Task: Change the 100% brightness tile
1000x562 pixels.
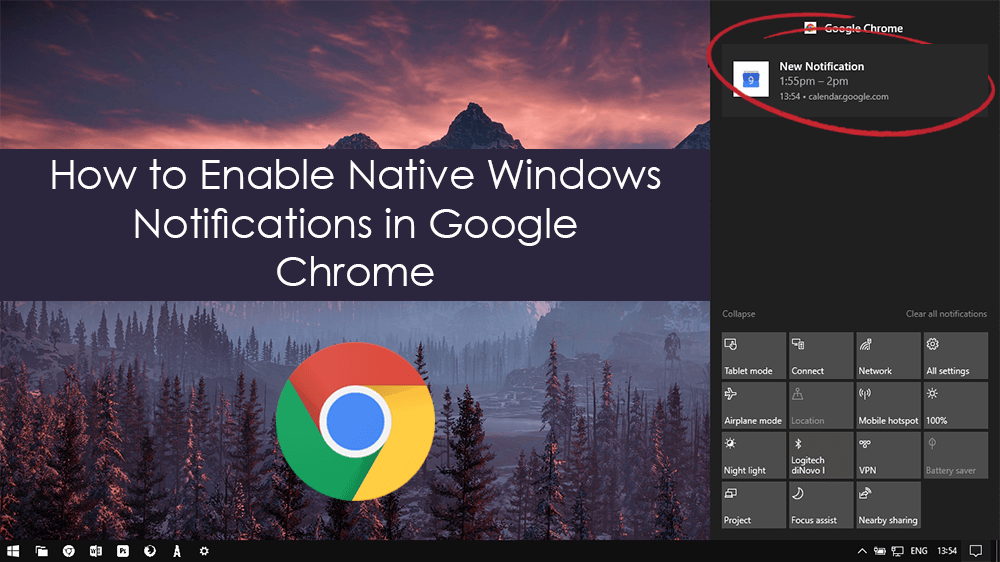Action: (x=955, y=406)
